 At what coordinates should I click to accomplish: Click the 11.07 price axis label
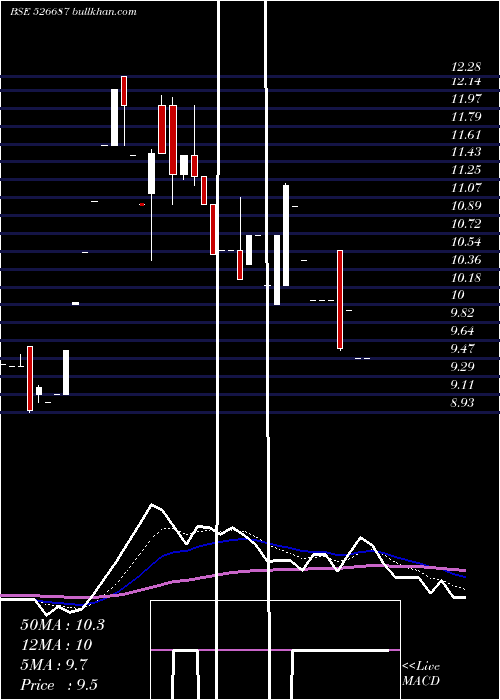(466, 188)
